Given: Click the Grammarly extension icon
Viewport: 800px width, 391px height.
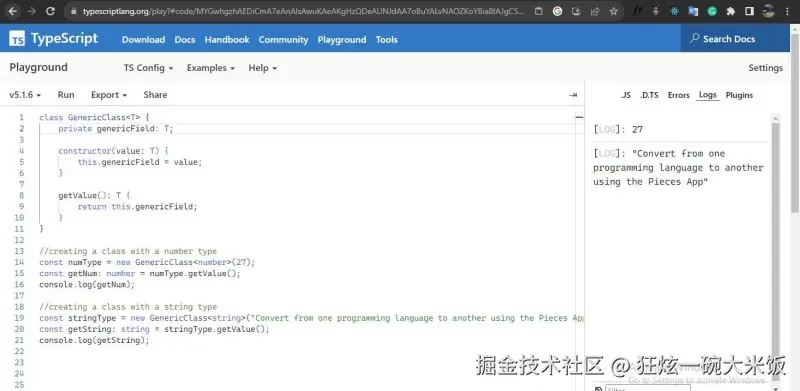Looking at the screenshot, I should pos(712,11).
